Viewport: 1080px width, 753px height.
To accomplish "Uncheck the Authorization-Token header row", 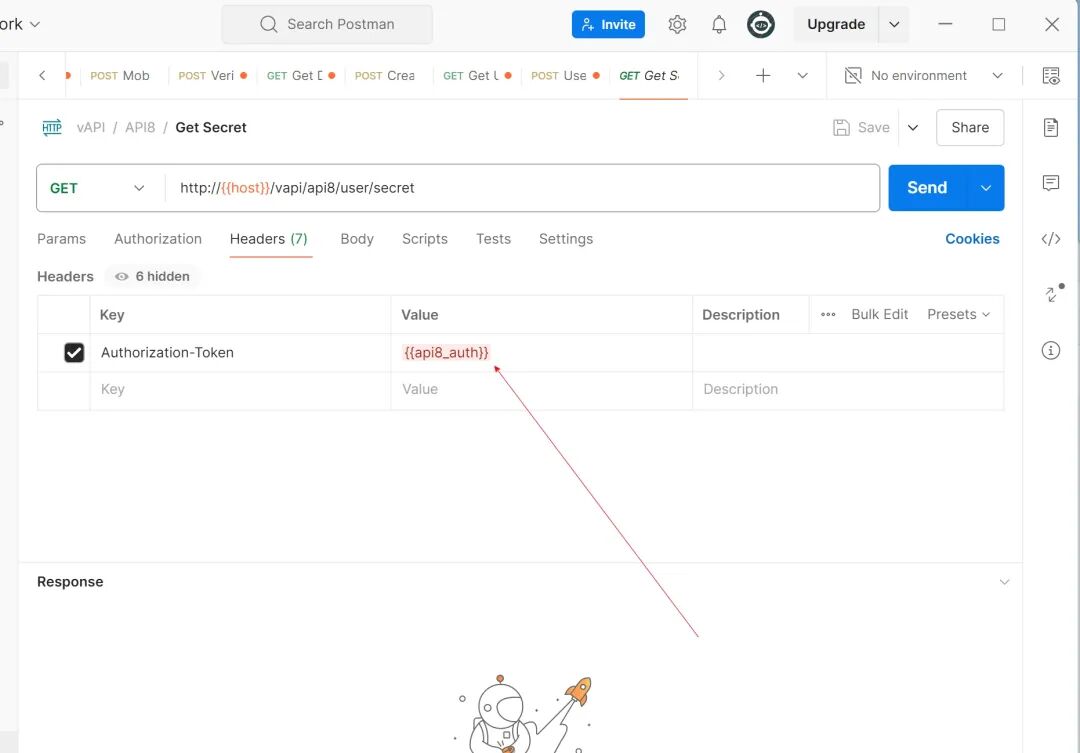I will click(74, 352).
